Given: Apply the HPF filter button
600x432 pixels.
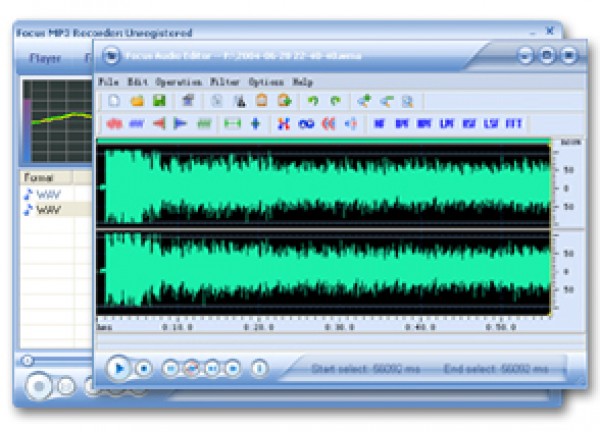Looking at the screenshot, I should tap(424, 124).
